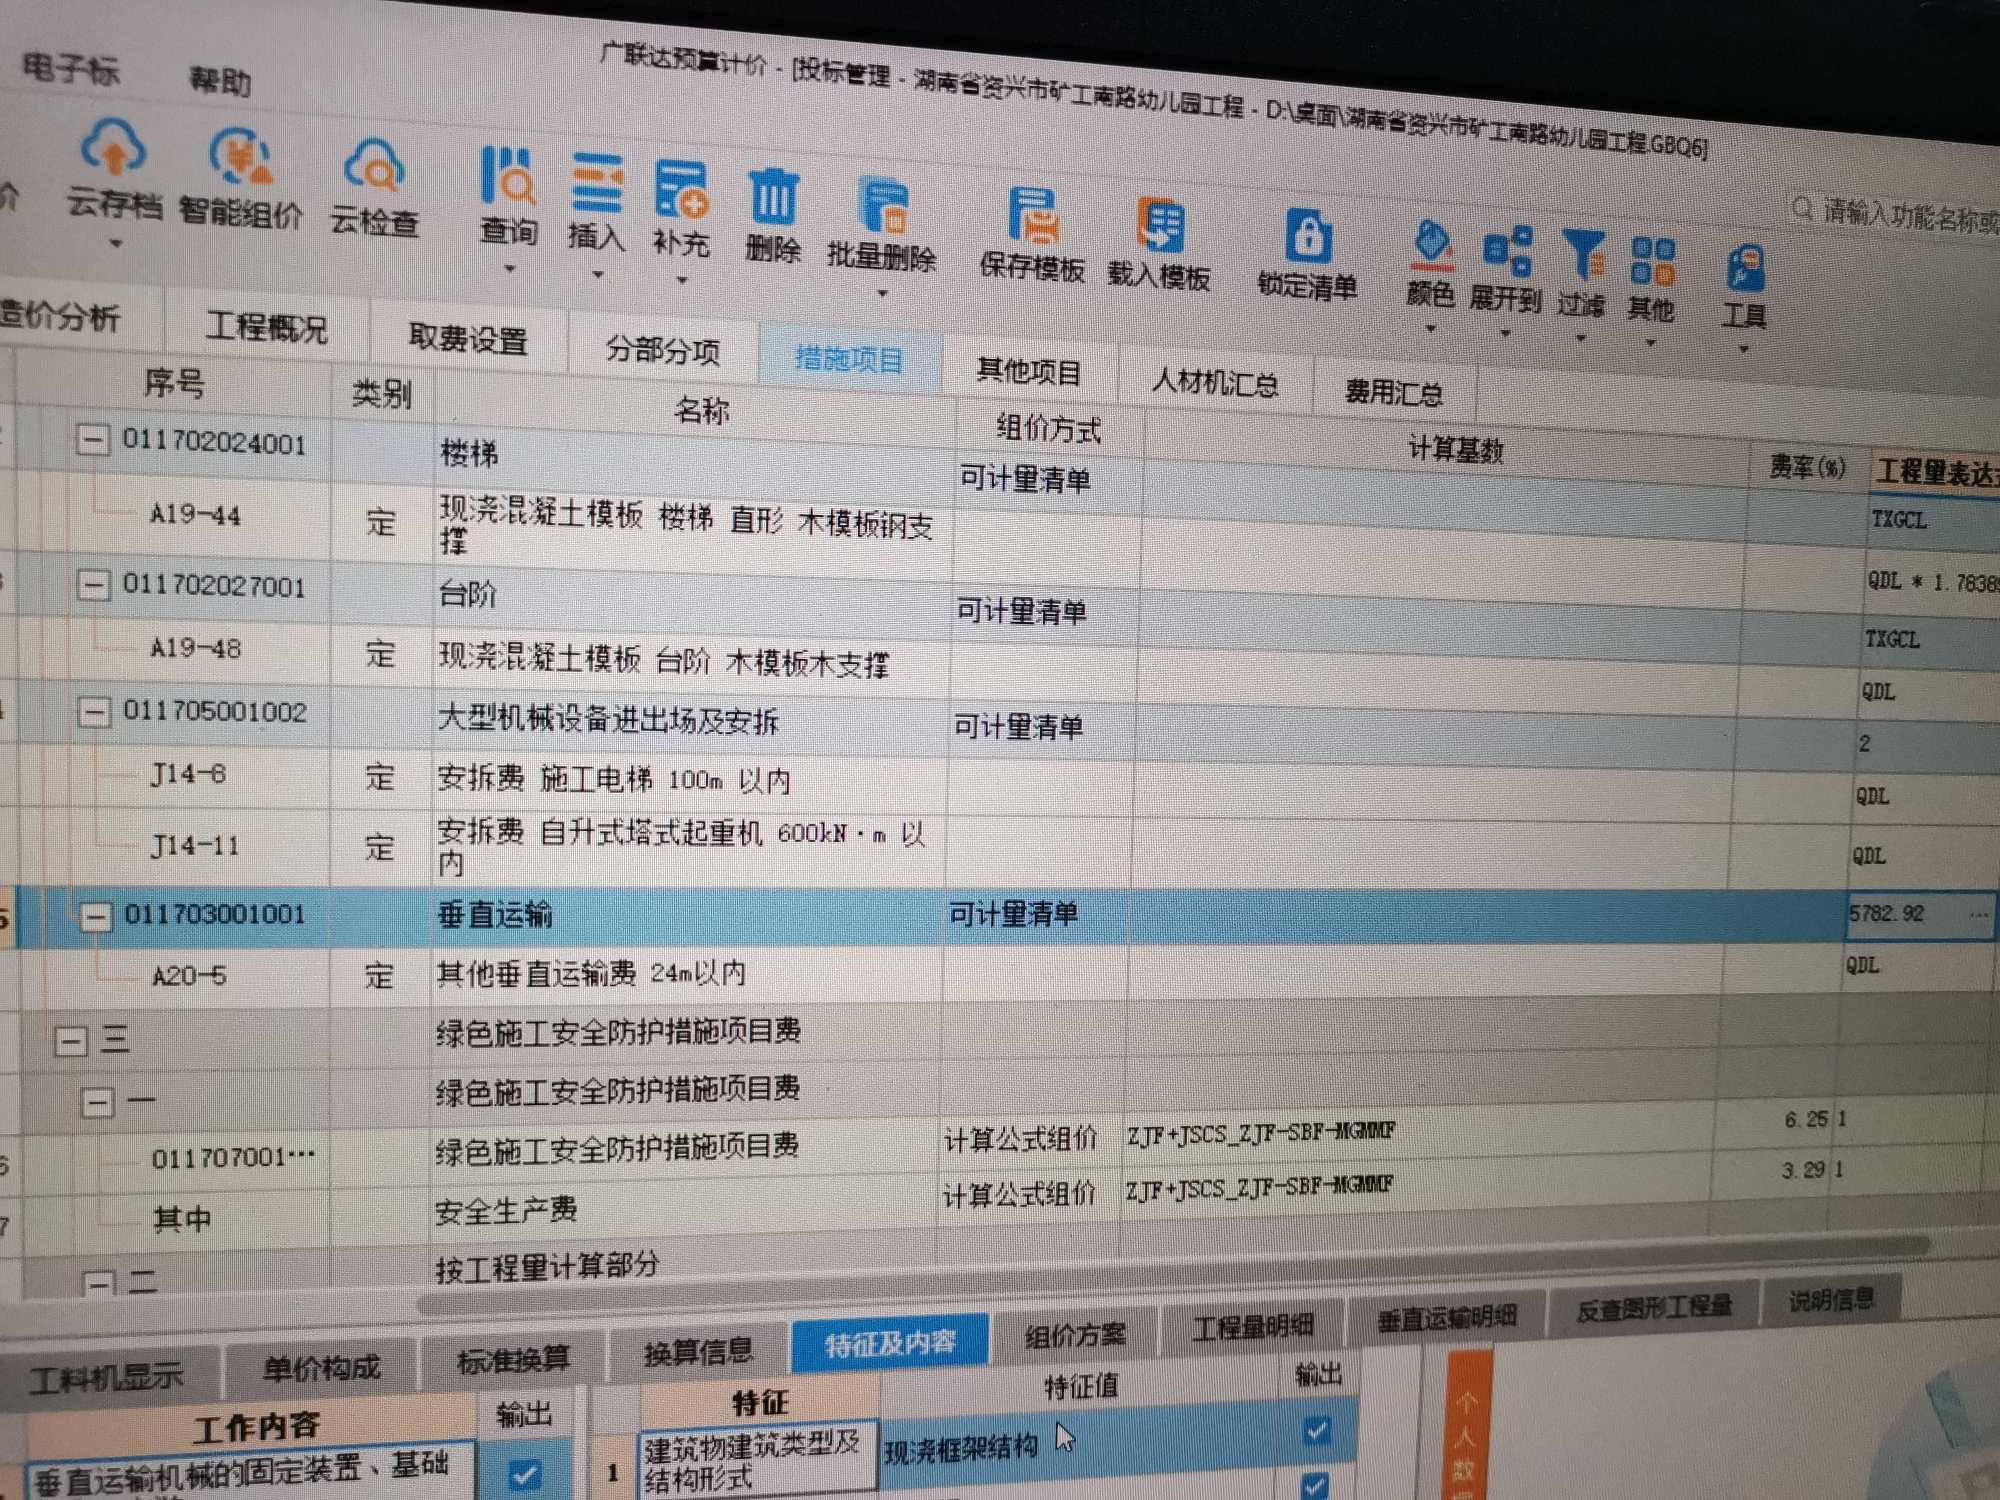Collapse row 011705001002 tree node
2000x1500 pixels.
coord(94,711)
